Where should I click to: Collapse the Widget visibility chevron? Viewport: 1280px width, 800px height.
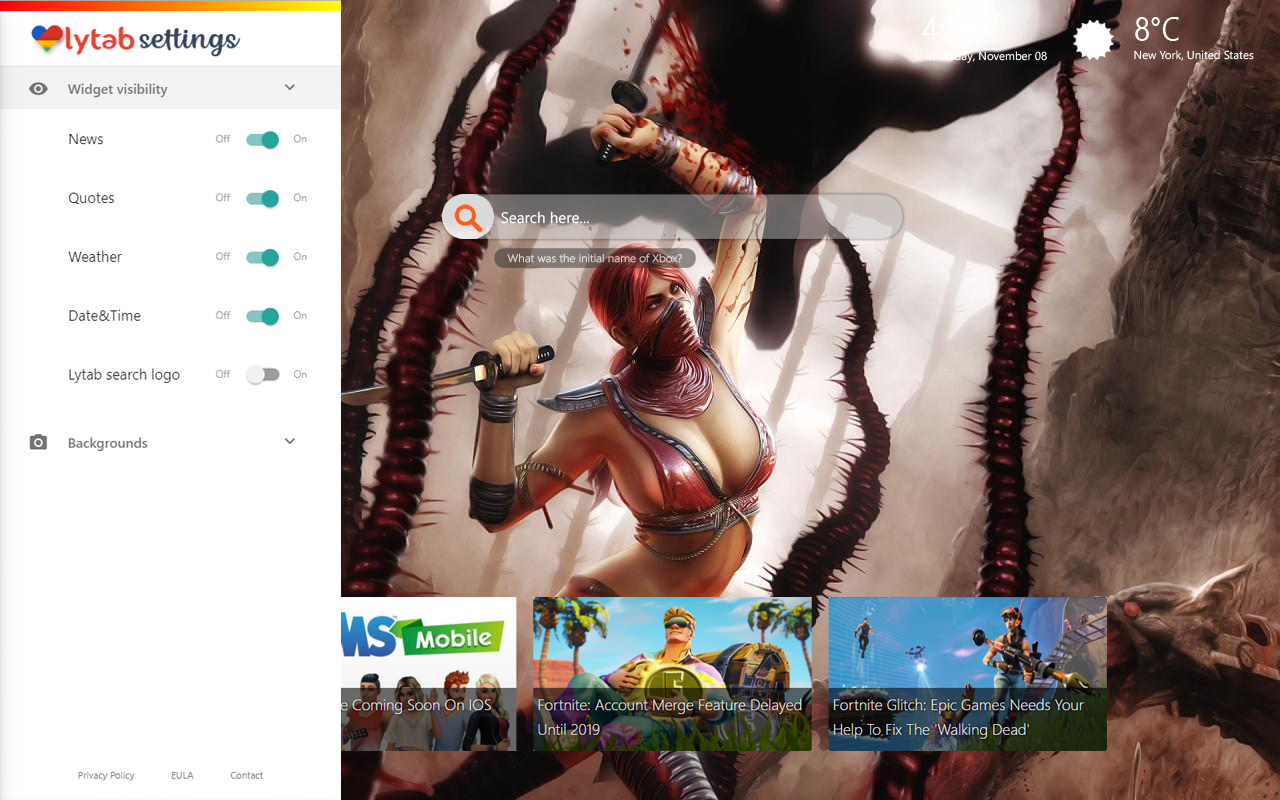(290, 88)
